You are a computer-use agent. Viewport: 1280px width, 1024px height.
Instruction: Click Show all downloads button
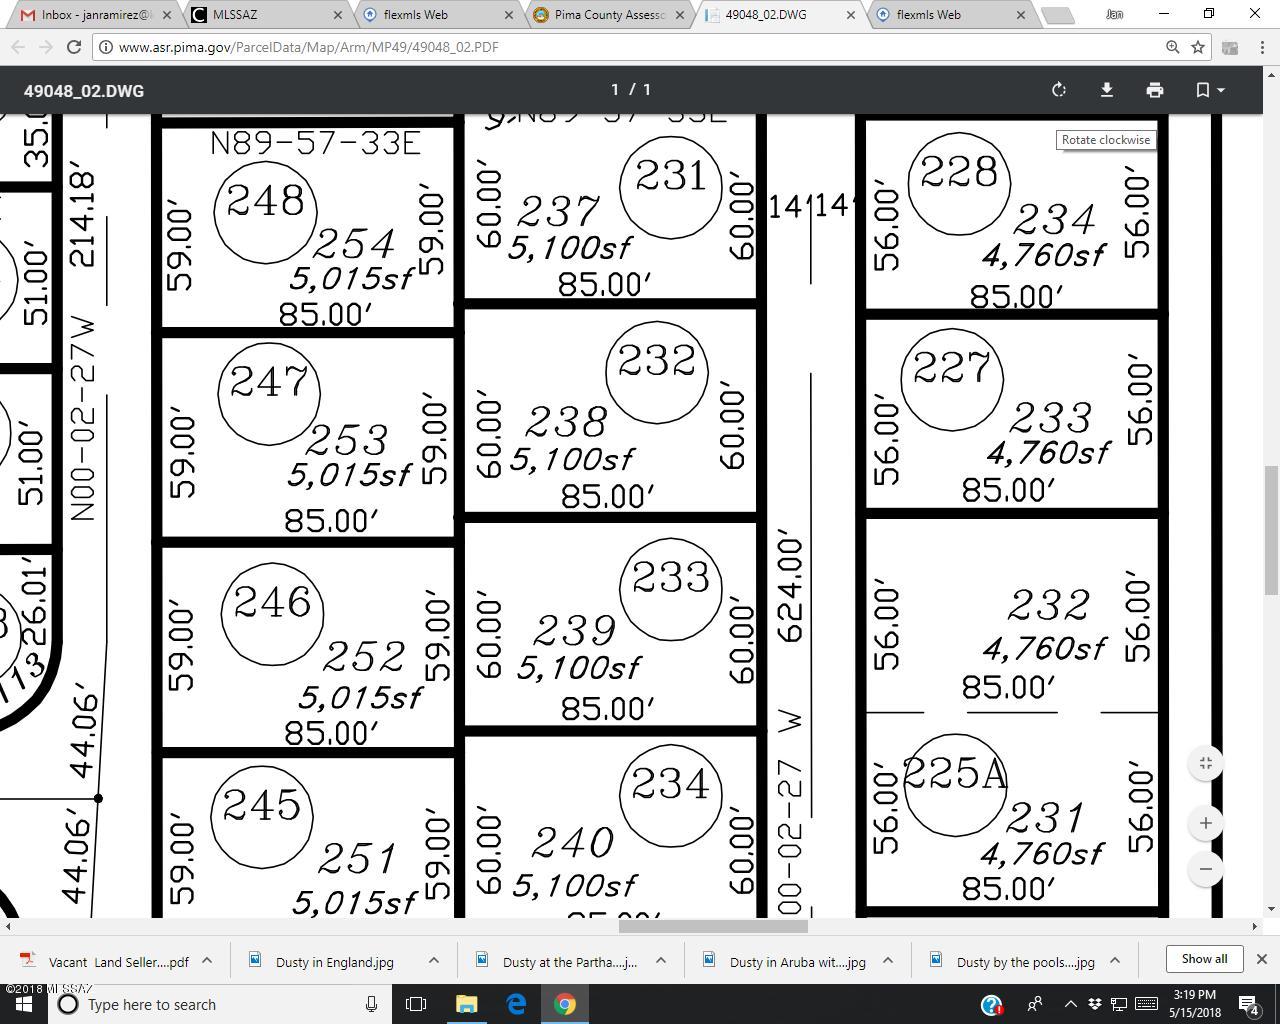pyautogui.click(x=1204, y=958)
